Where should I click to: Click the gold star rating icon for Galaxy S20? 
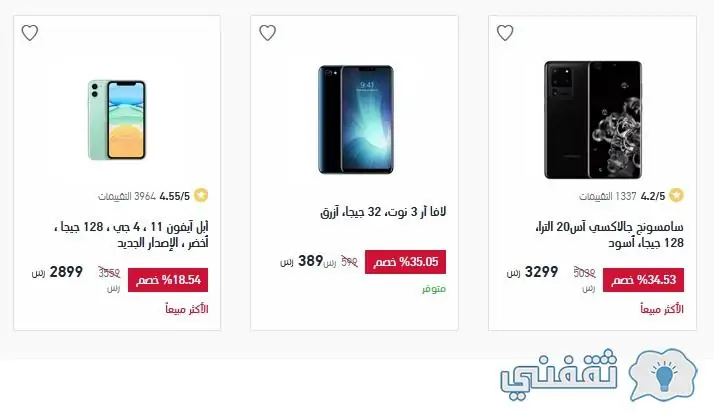click(676, 195)
